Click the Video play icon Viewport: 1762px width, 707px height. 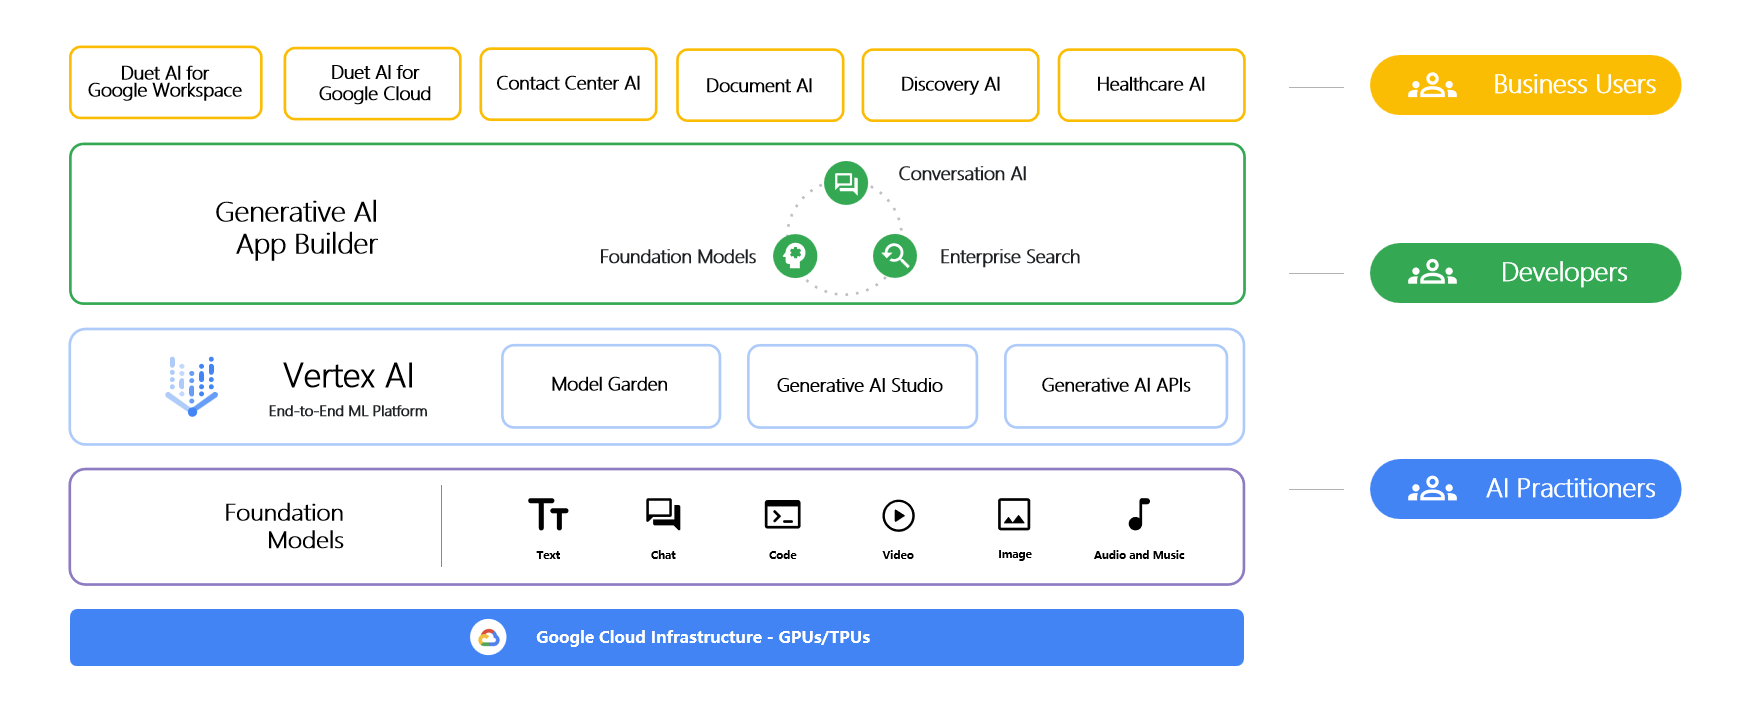(x=898, y=516)
